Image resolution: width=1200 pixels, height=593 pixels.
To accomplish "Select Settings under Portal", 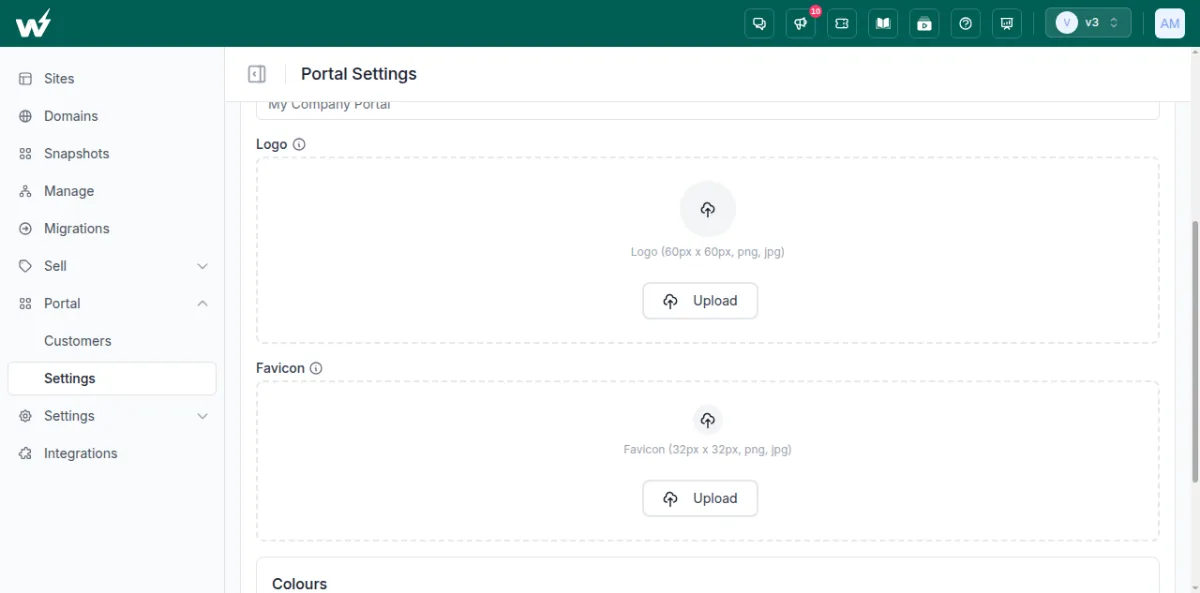I will (x=112, y=379).
